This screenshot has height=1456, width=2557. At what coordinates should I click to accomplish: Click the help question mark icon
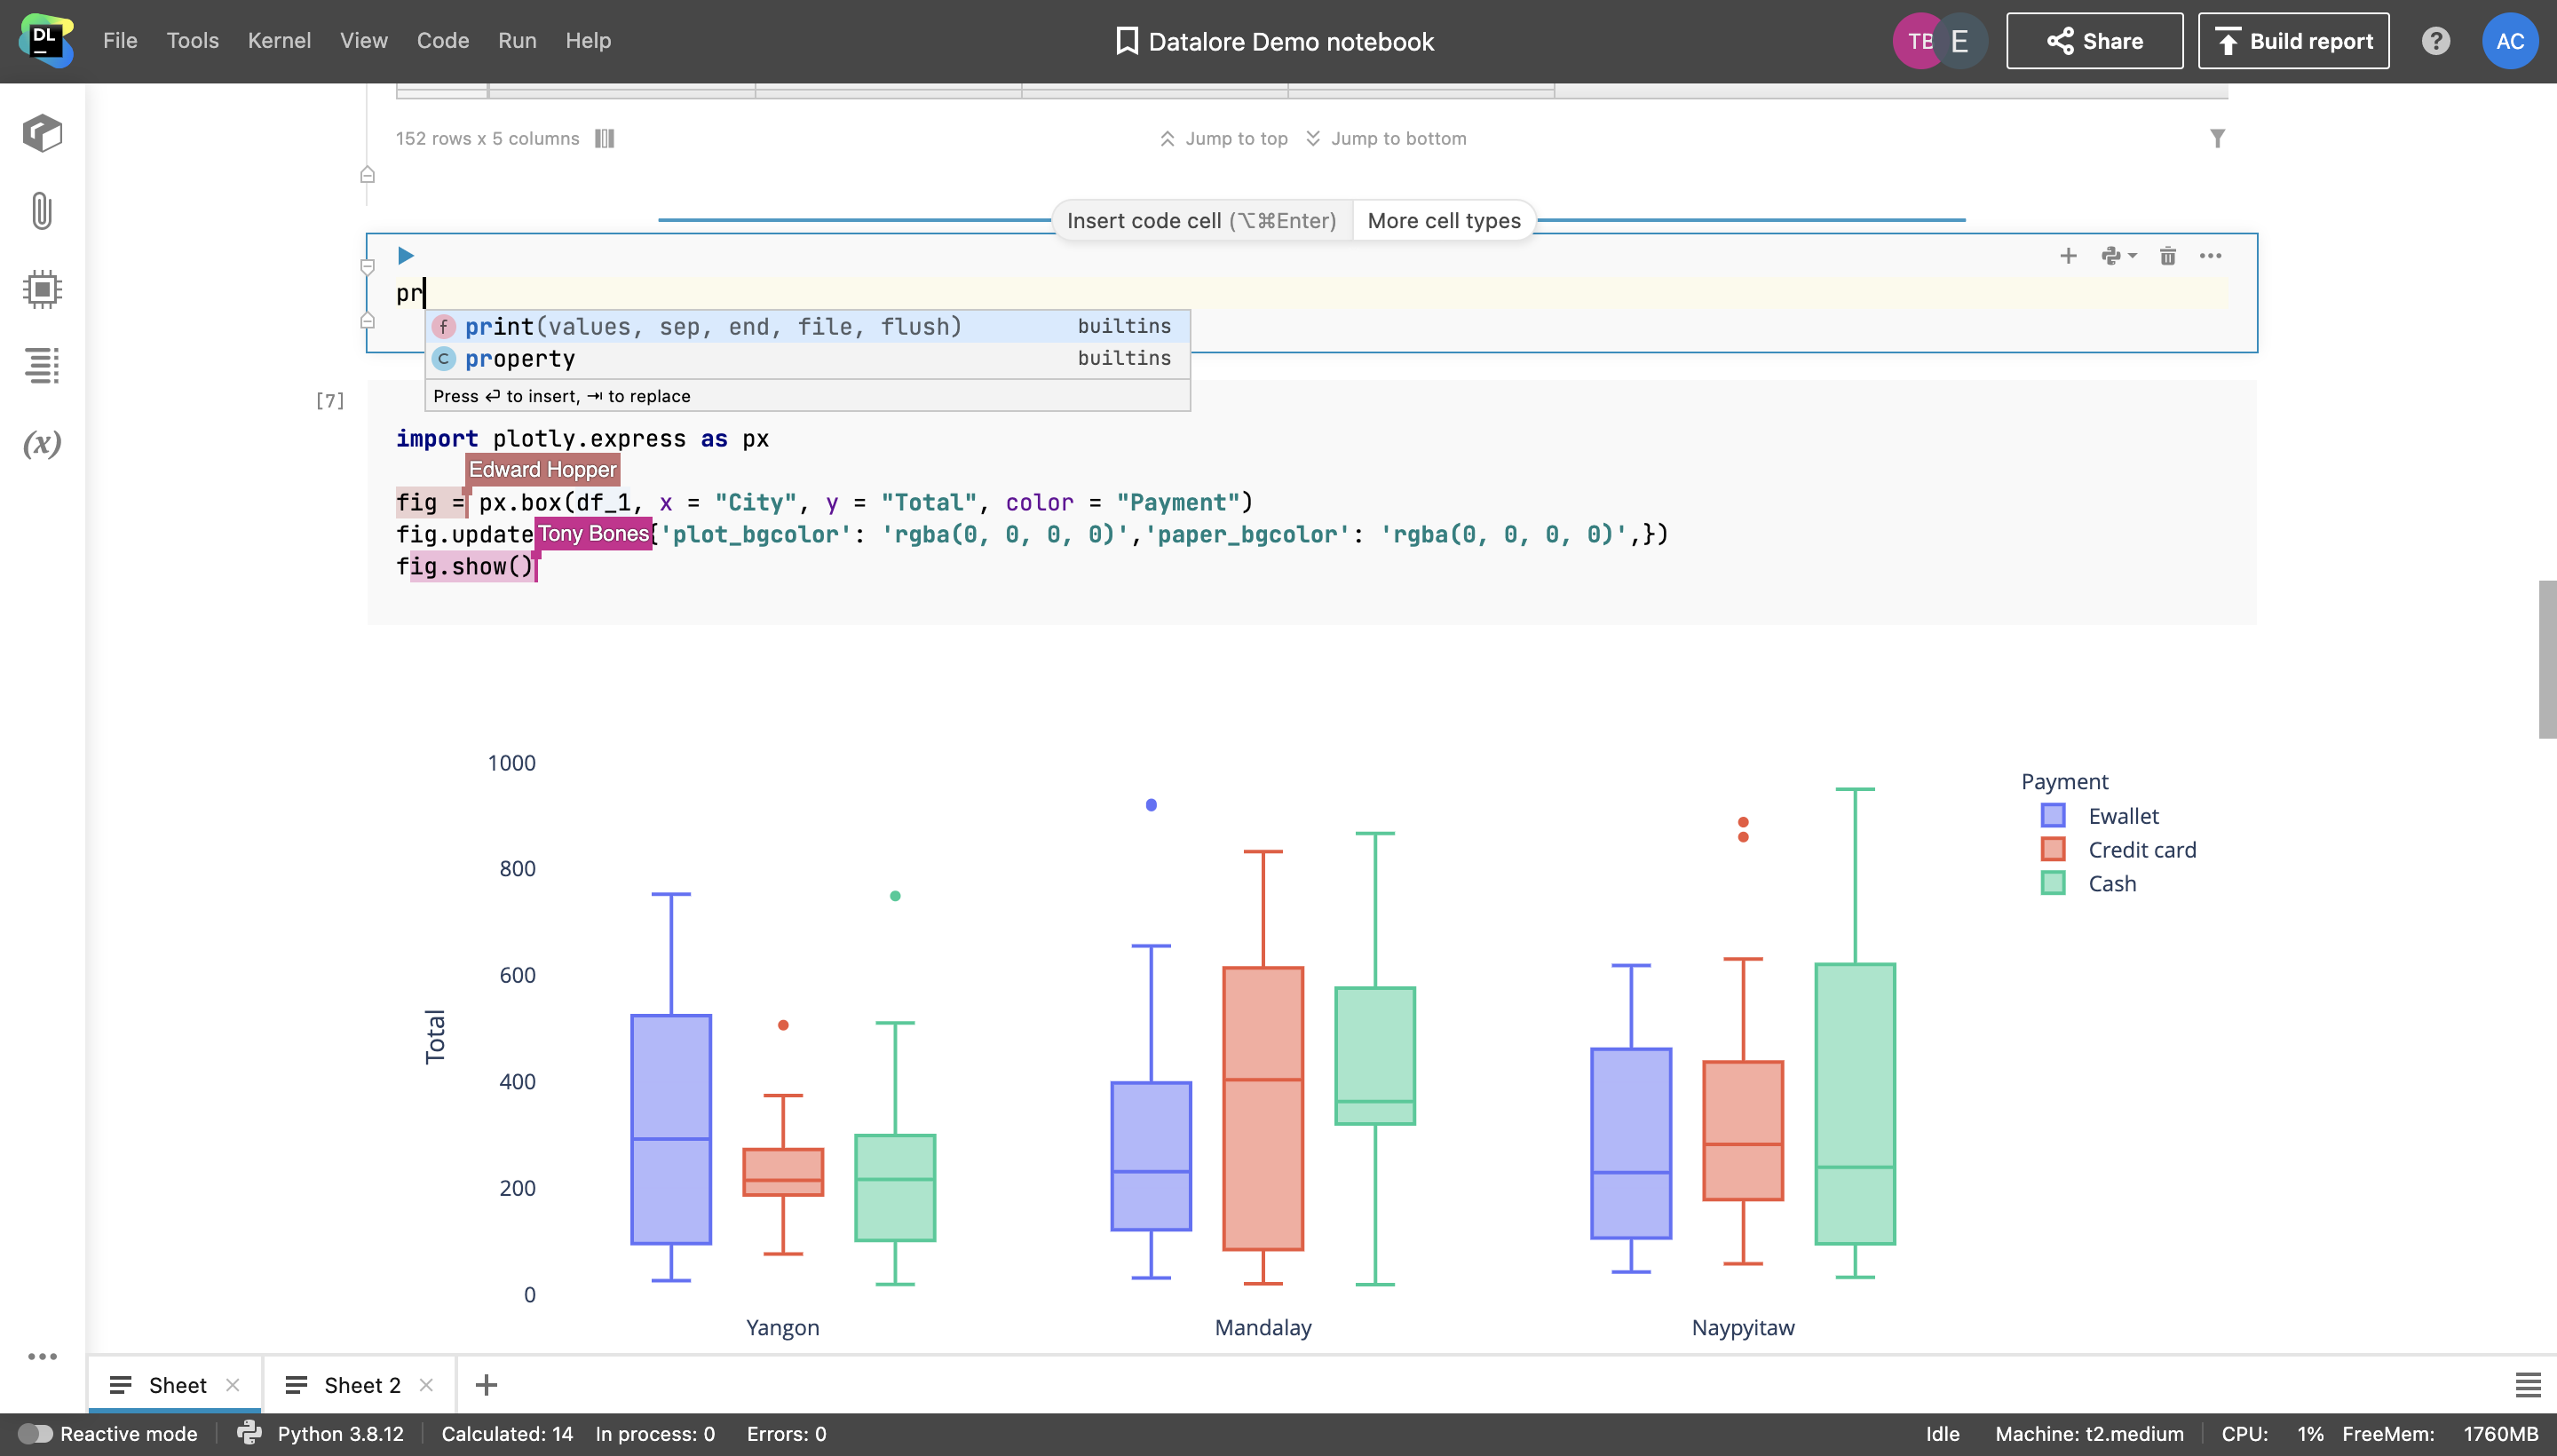click(2437, 39)
